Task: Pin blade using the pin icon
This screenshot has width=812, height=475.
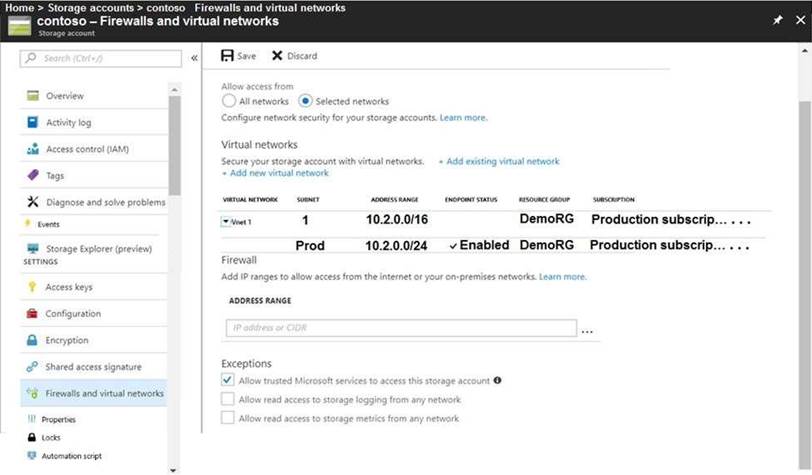Action: coord(778,20)
